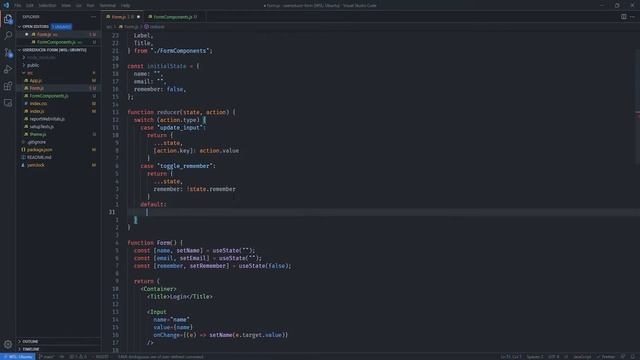Screen dimensions: 640x360
Task: Open the Selection menu
Action: coord(47,6)
